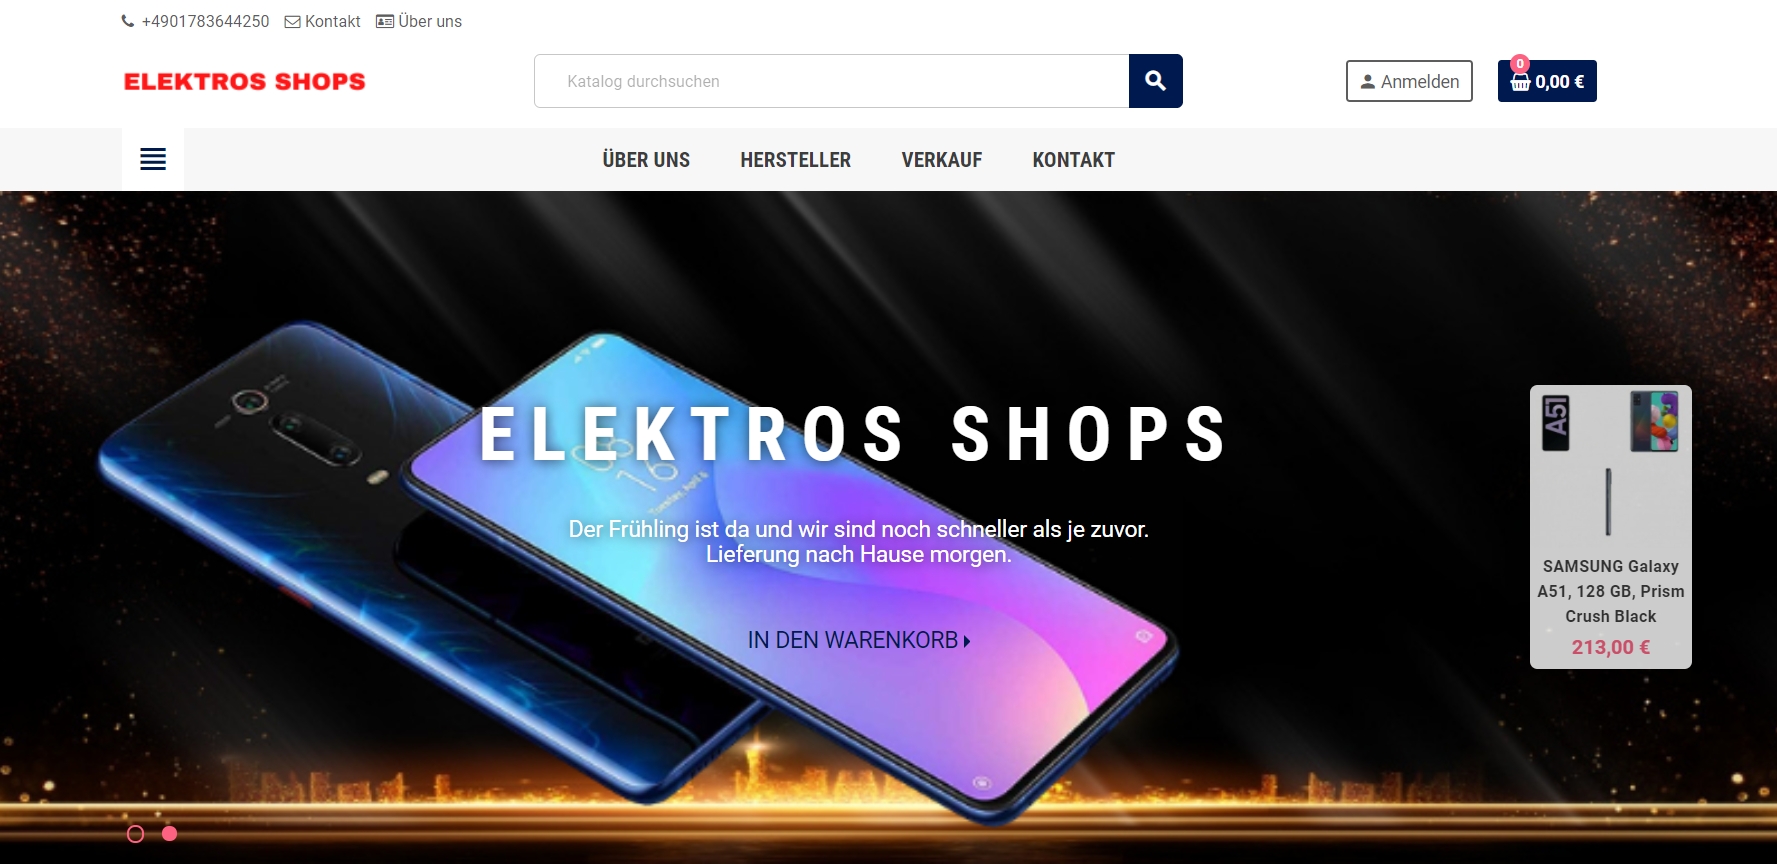Click the Katalog durchsuchen search field
1777x864 pixels.
coord(832,81)
